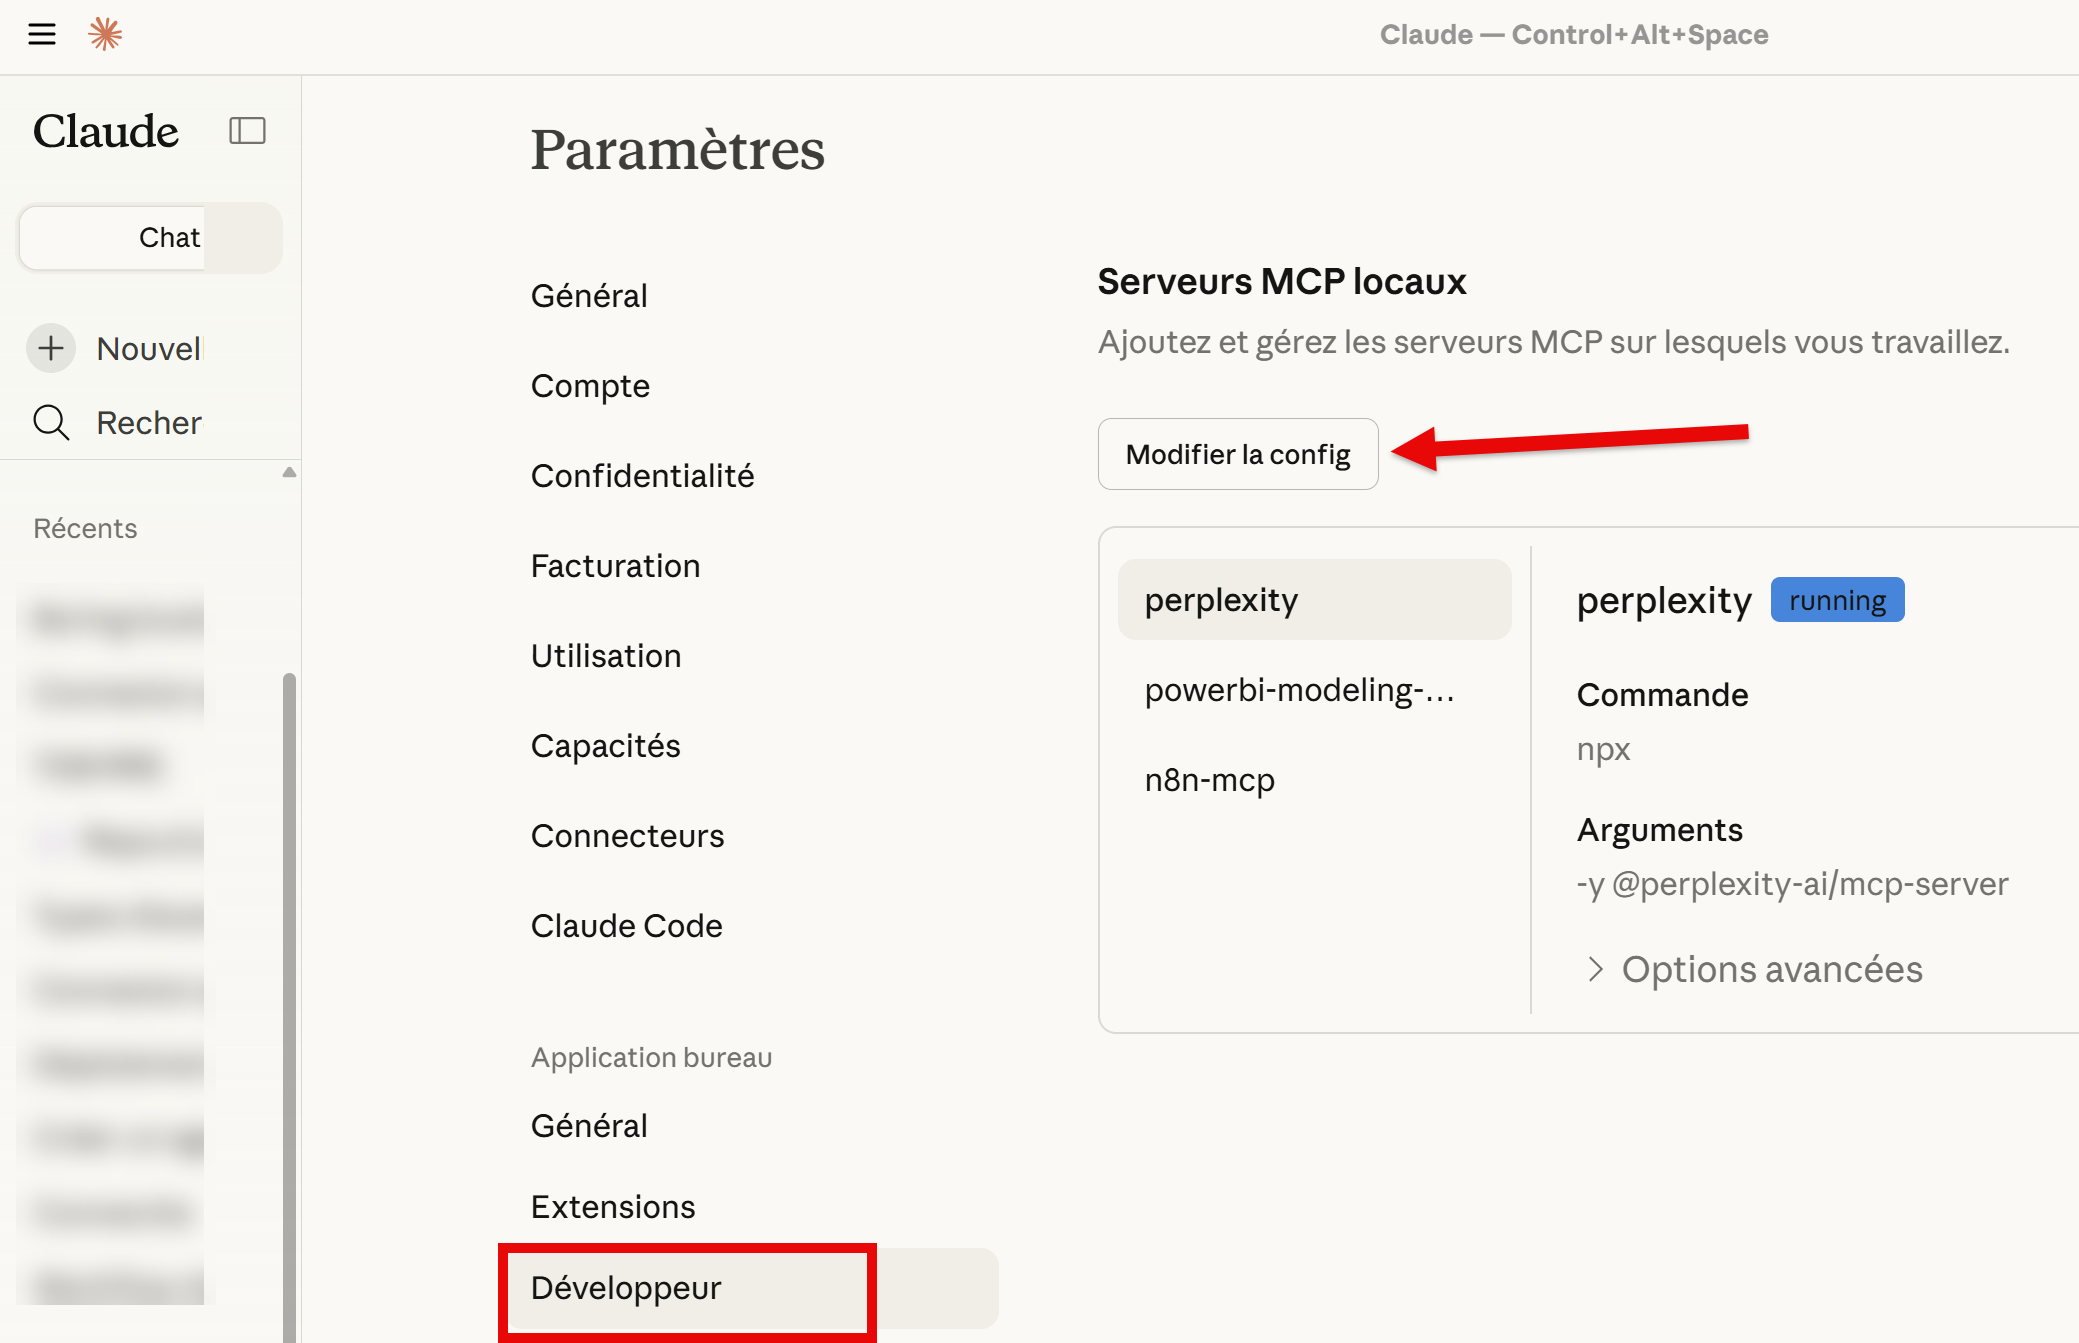Click the Claude starburst logo icon
2079x1343 pixels.
(105, 35)
